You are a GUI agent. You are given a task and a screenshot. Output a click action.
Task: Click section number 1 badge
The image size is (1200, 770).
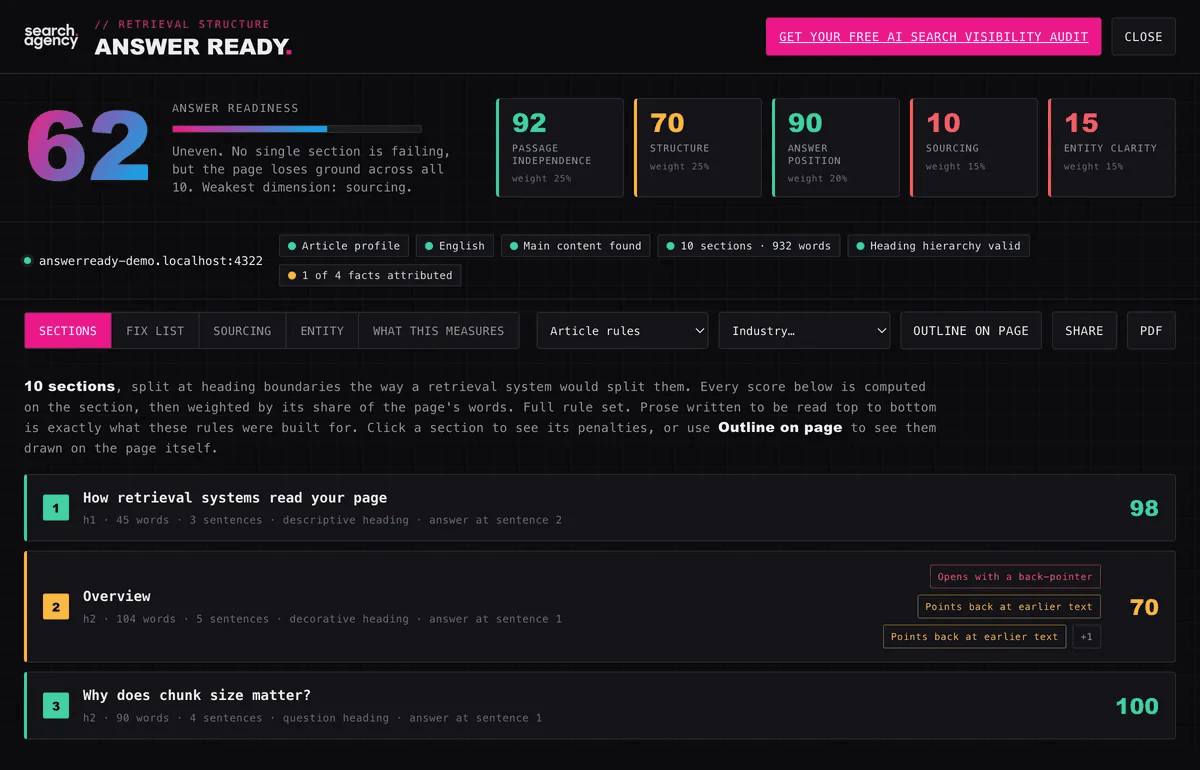[56, 508]
